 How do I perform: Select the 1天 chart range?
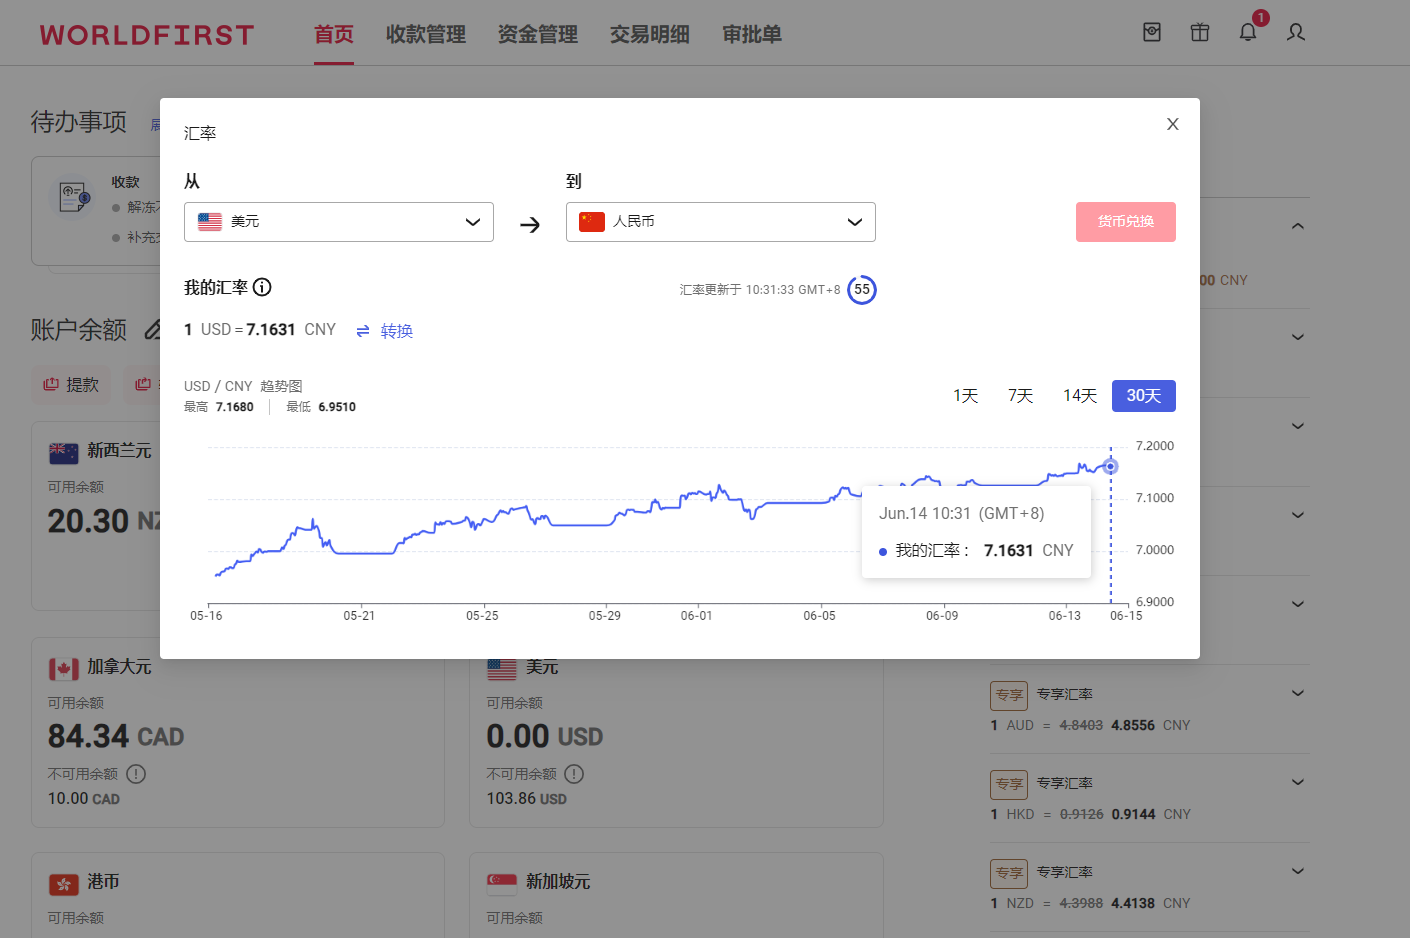965,396
